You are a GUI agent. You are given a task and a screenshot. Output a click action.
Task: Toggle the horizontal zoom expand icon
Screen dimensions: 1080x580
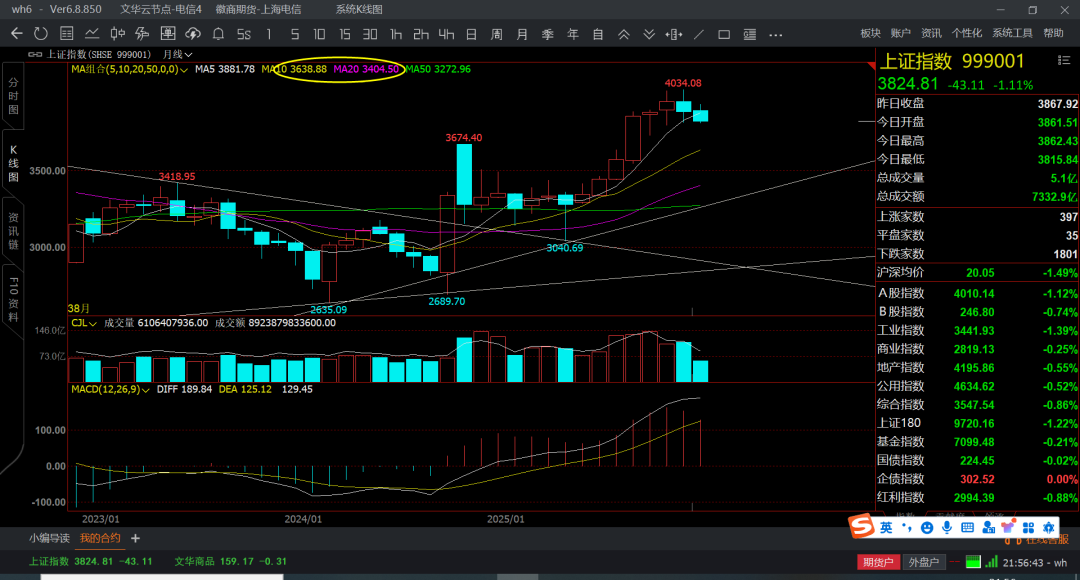point(674,34)
